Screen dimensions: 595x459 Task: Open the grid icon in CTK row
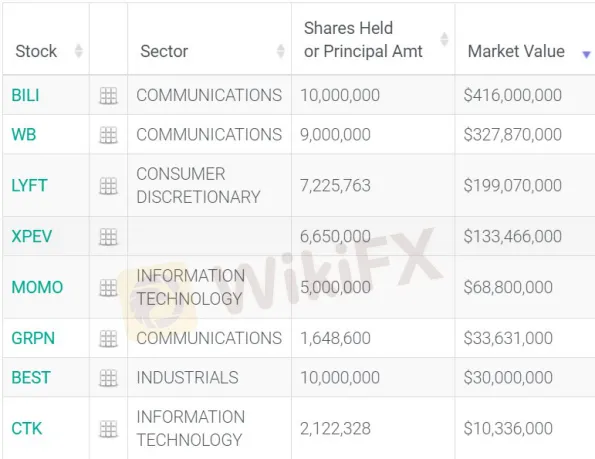(x=108, y=429)
